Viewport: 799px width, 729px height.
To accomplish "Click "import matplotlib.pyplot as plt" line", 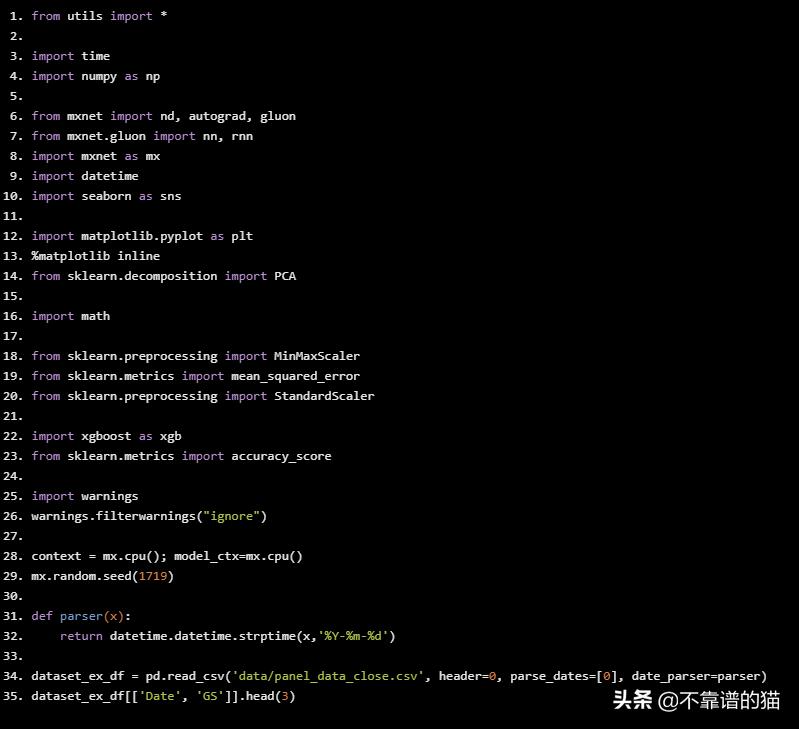I will [142, 236].
